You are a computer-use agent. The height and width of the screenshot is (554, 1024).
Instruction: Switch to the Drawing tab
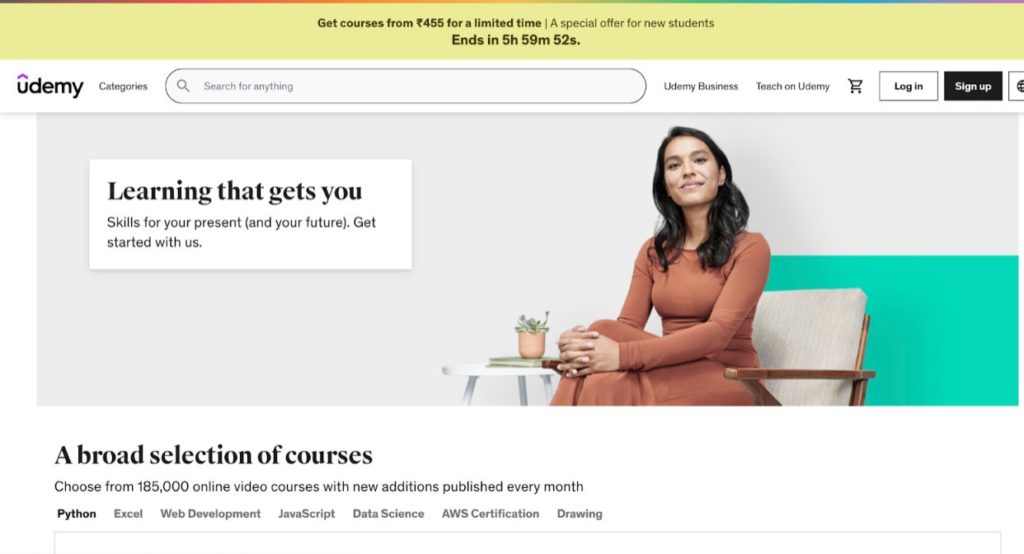click(579, 513)
